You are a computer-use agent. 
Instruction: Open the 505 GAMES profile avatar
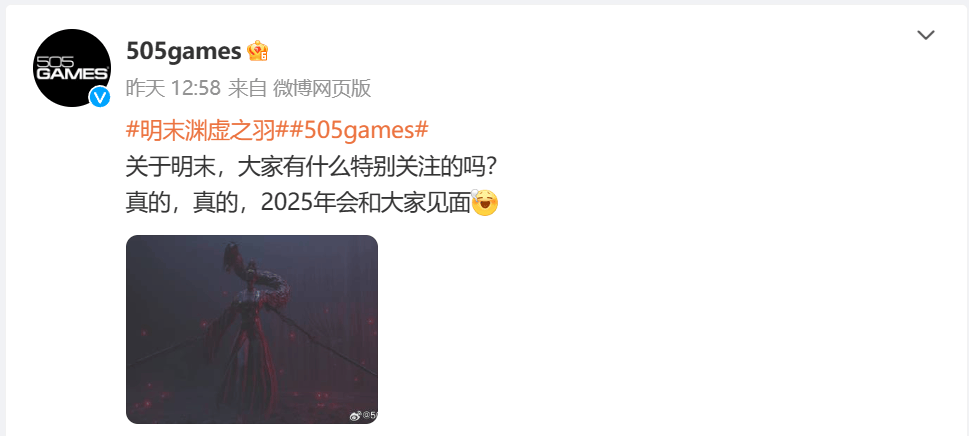pyautogui.click(x=72, y=68)
